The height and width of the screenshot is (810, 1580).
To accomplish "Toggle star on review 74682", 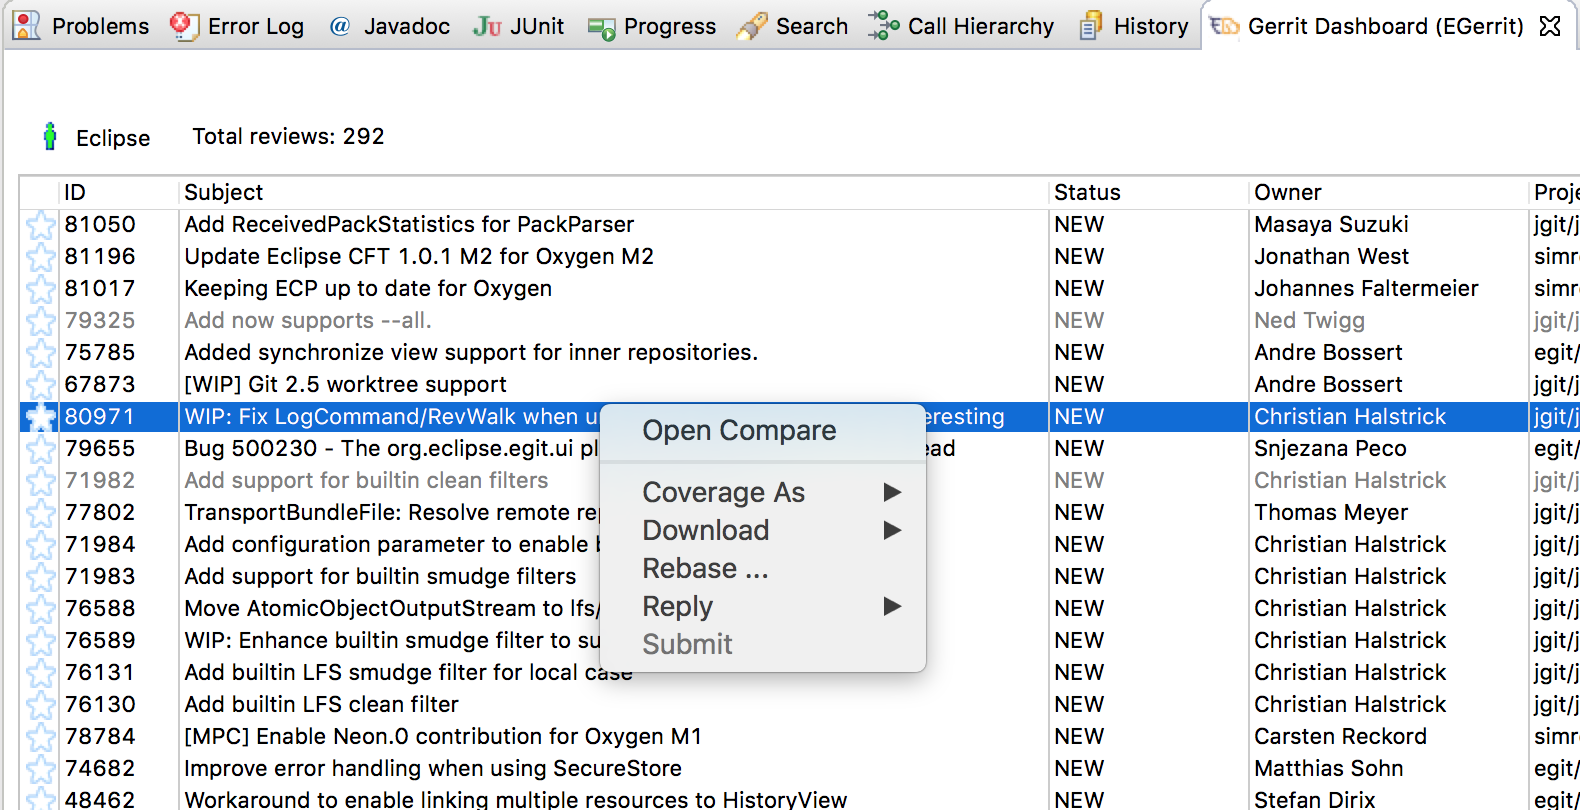I will [x=41, y=769].
